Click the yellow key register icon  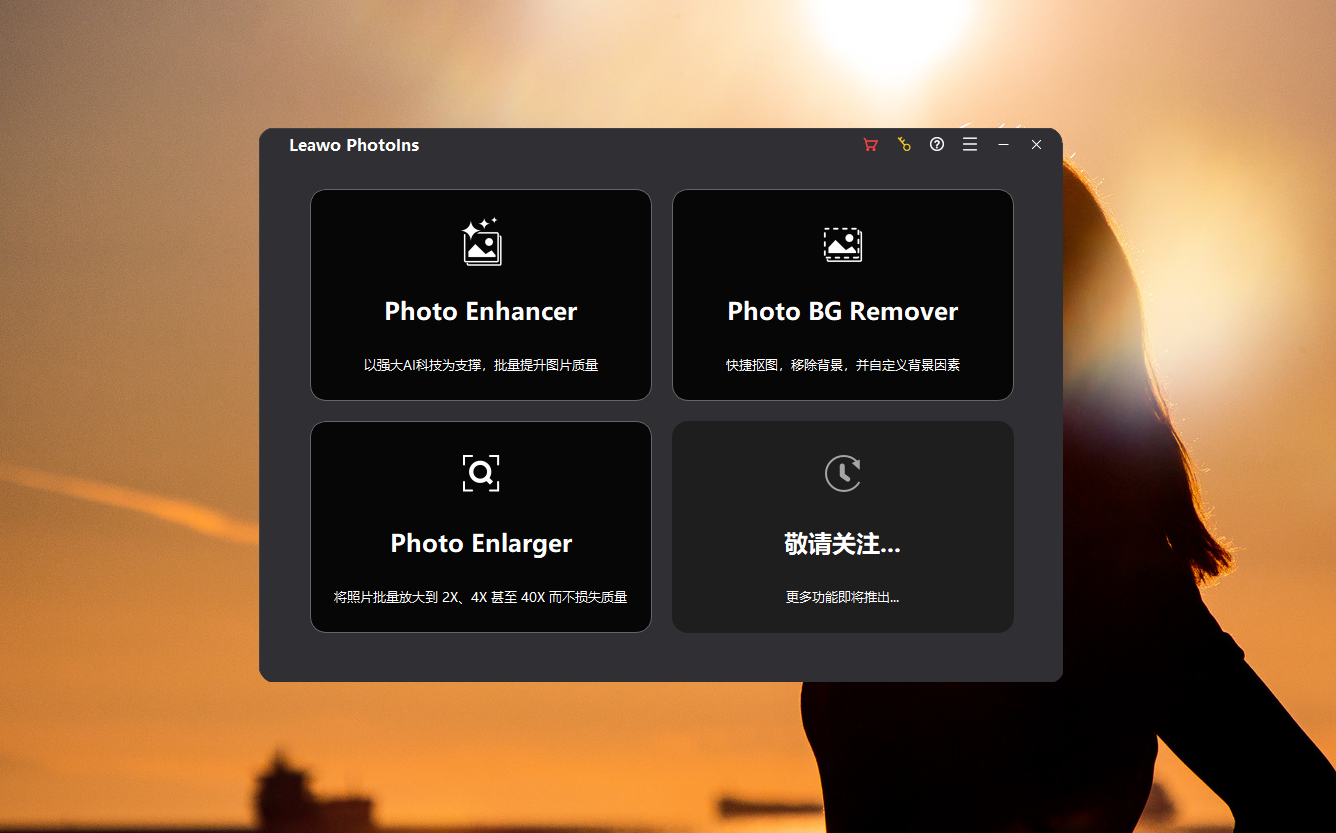click(x=904, y=145)
